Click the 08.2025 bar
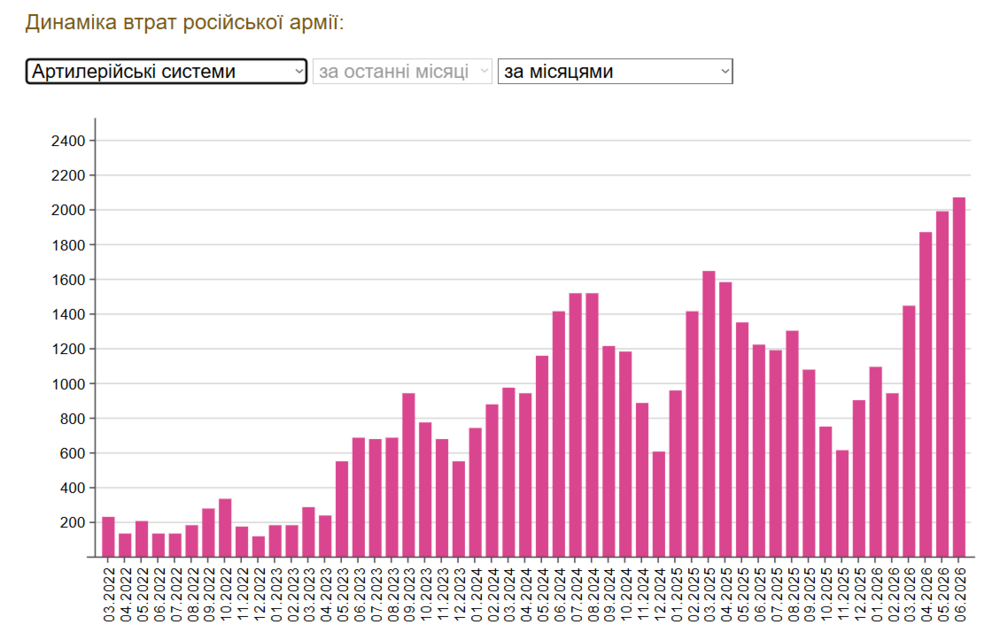The height and width of the screenshot is (640, 1000). (x=793, y=444)
